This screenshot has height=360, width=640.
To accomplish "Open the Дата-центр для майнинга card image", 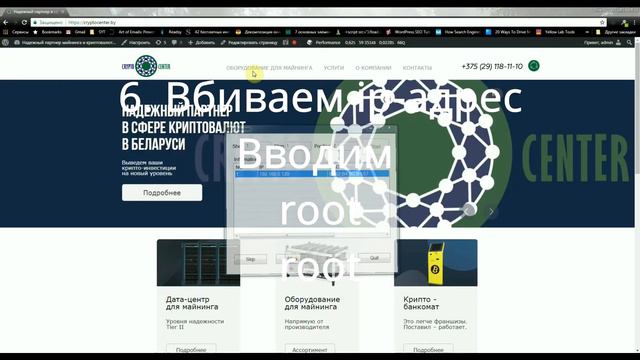I will click(198, 262).
